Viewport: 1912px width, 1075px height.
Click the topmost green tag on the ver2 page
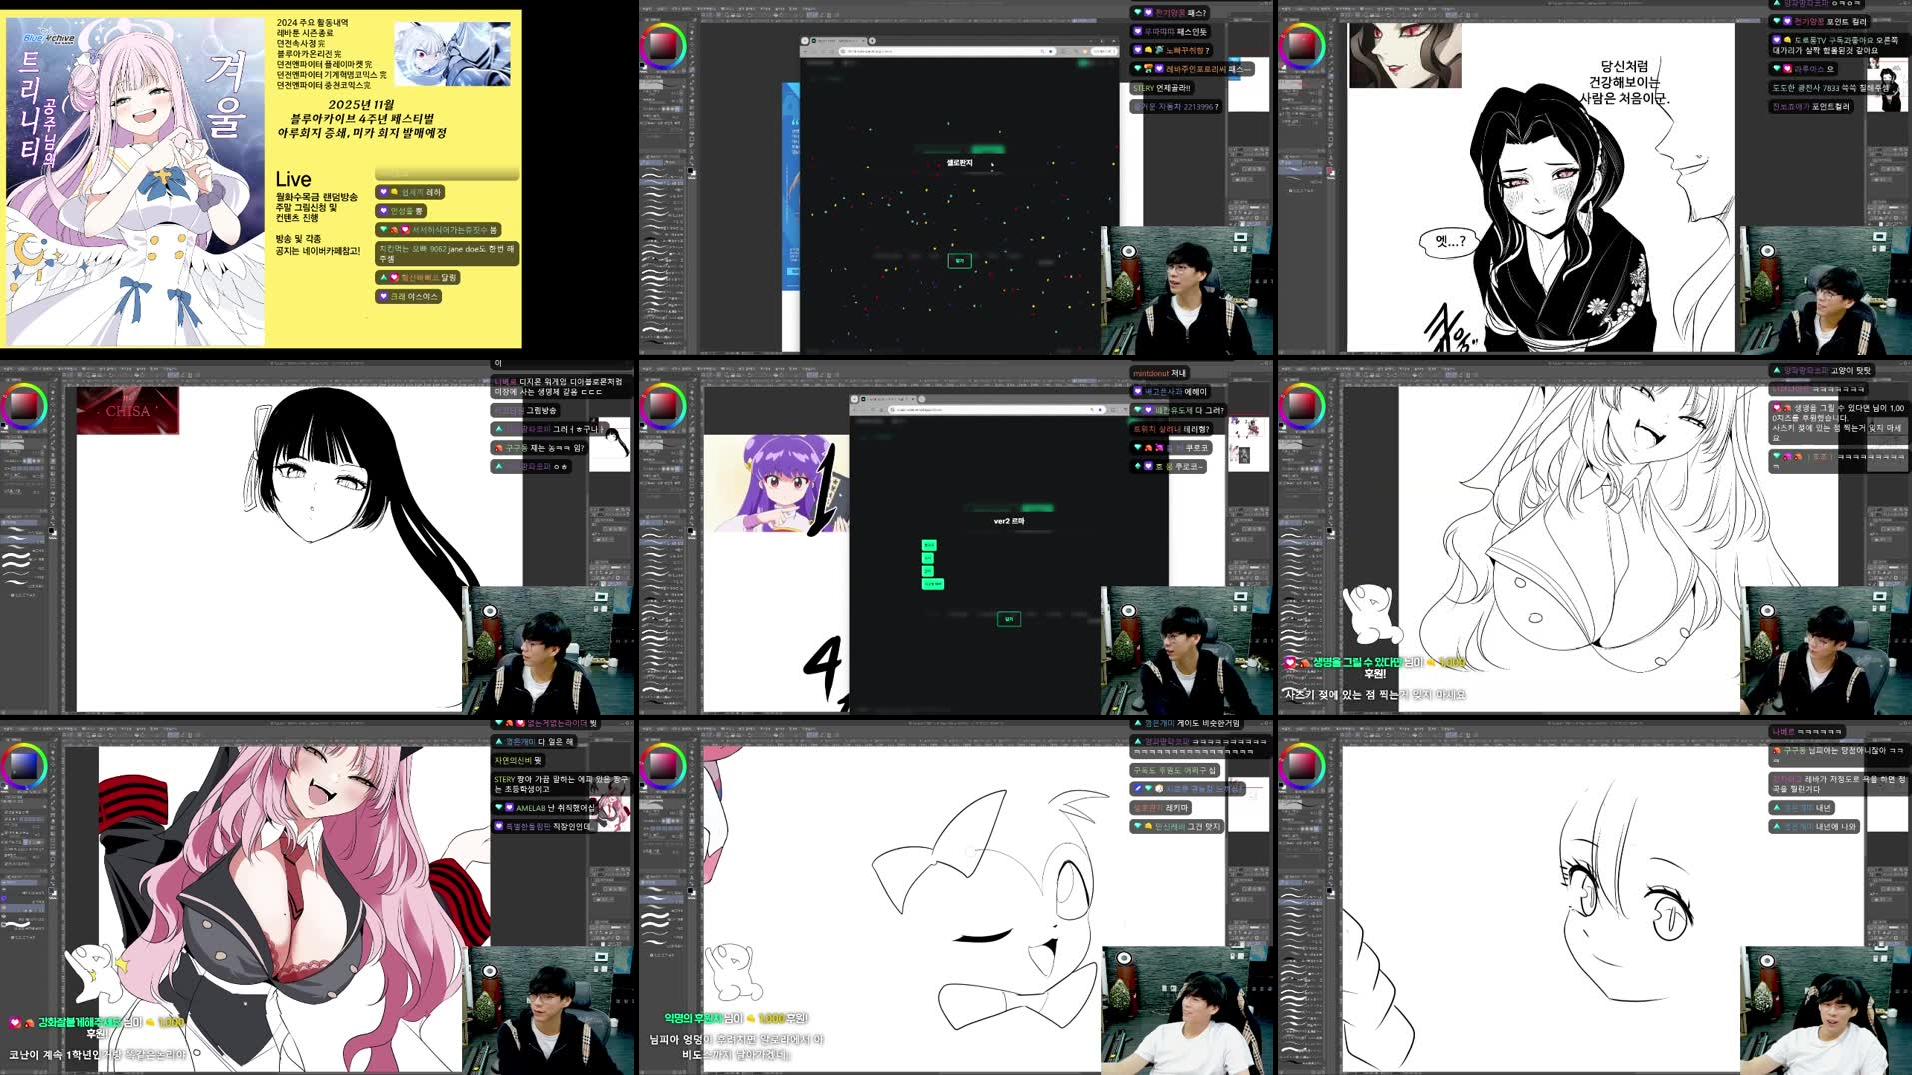(929, 545)
